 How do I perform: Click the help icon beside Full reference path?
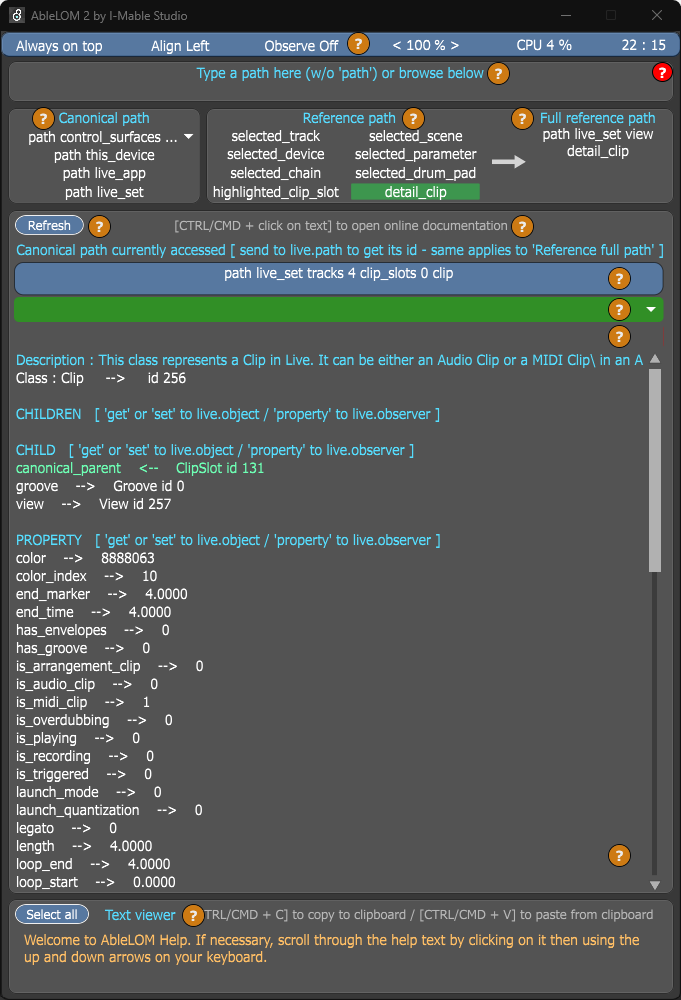(522, 119)
